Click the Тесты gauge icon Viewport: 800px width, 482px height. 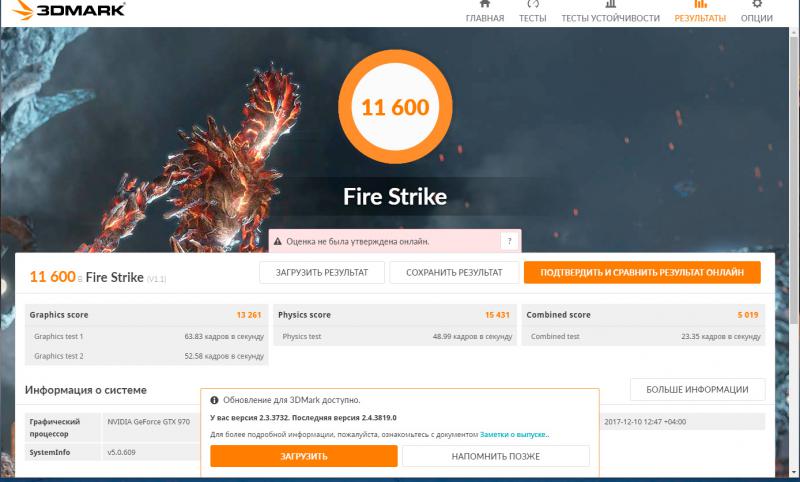[533, 5]
